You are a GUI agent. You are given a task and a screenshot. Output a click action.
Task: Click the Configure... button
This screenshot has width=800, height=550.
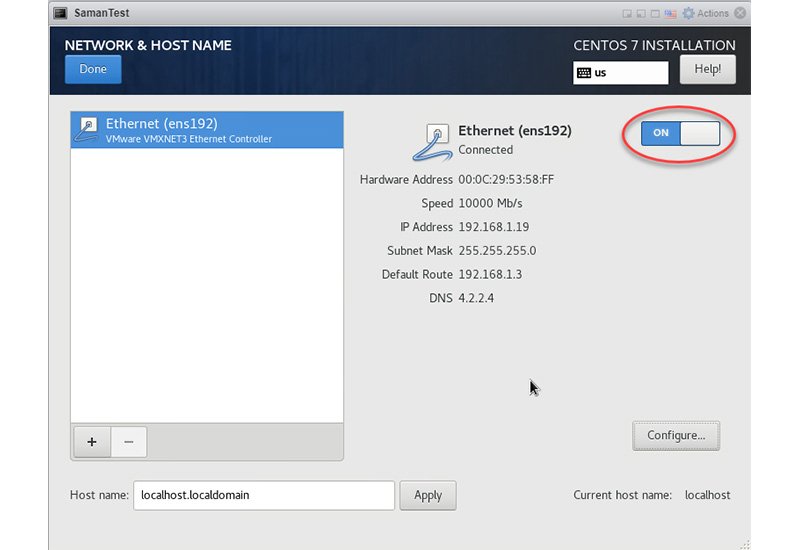676,435
